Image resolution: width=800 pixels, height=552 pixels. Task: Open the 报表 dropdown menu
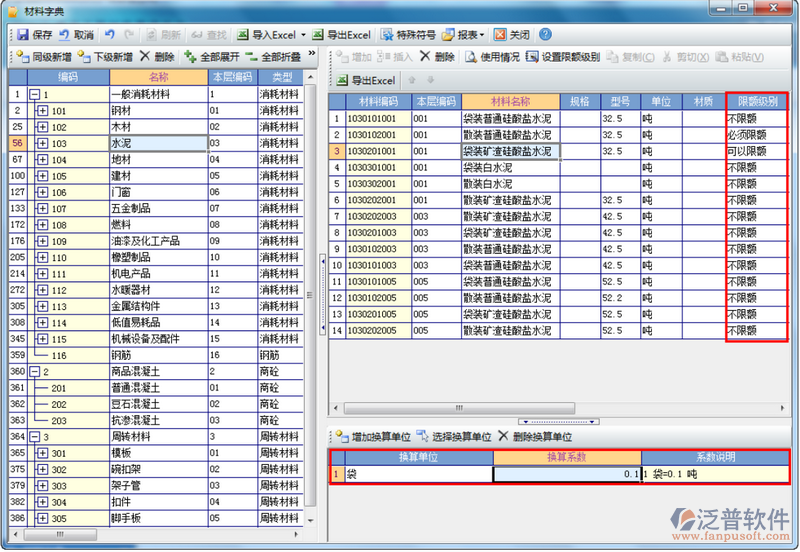click(x=482, y=35)
